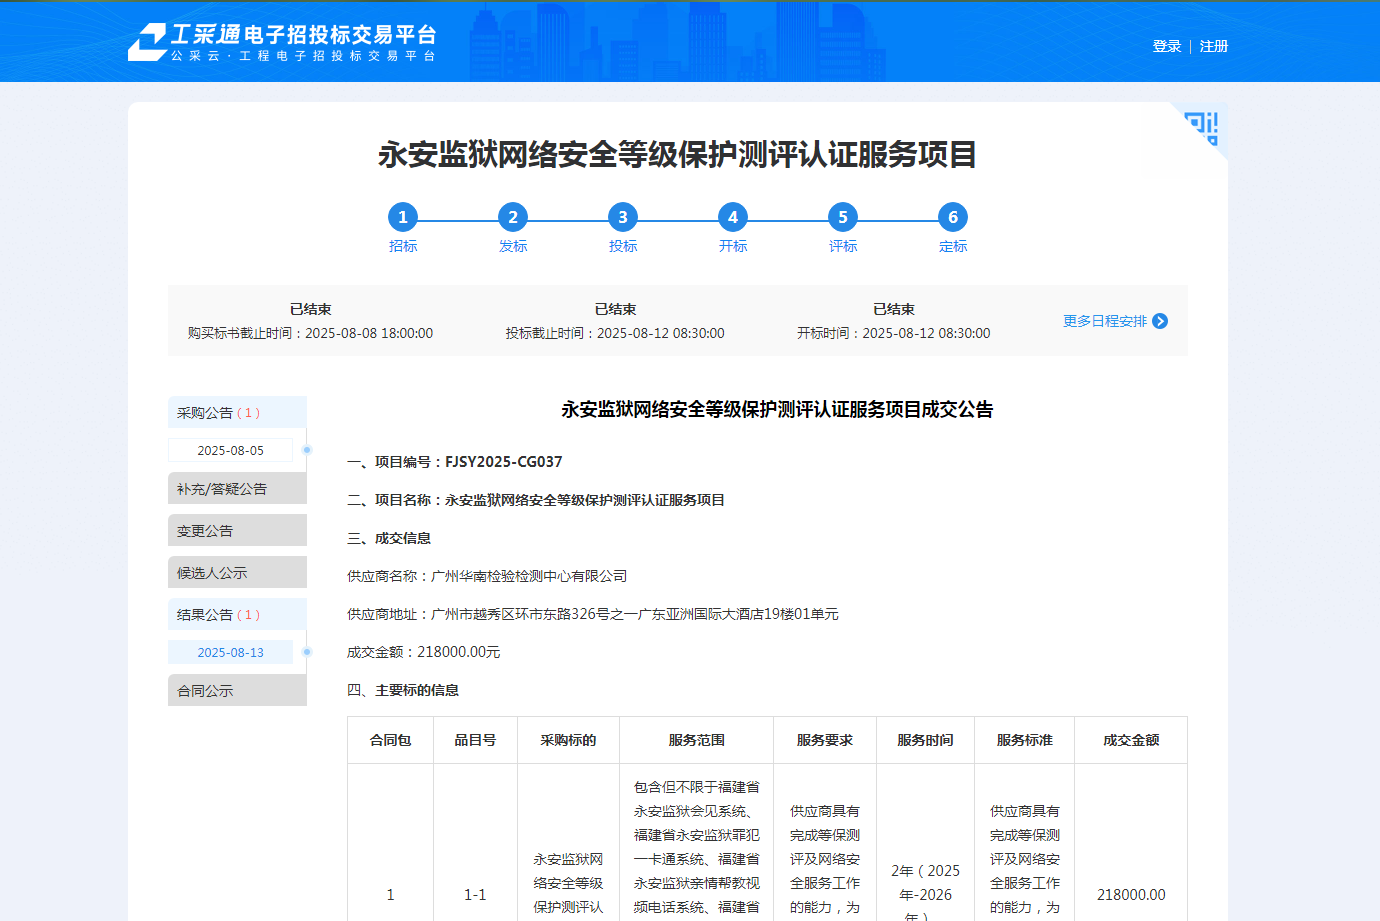
Task: Click the 工采通 platform logo
Action: click(x=282, y=42)
